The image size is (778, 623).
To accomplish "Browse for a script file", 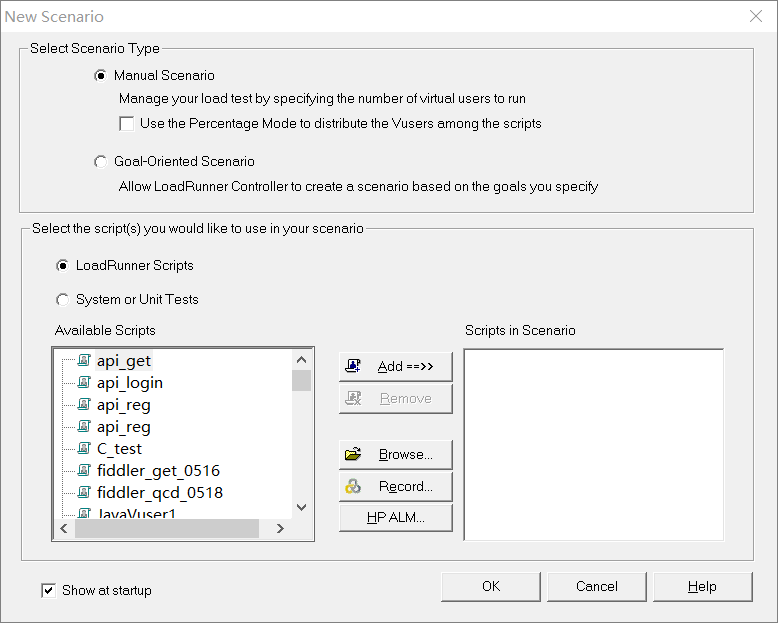I will 396,455.
